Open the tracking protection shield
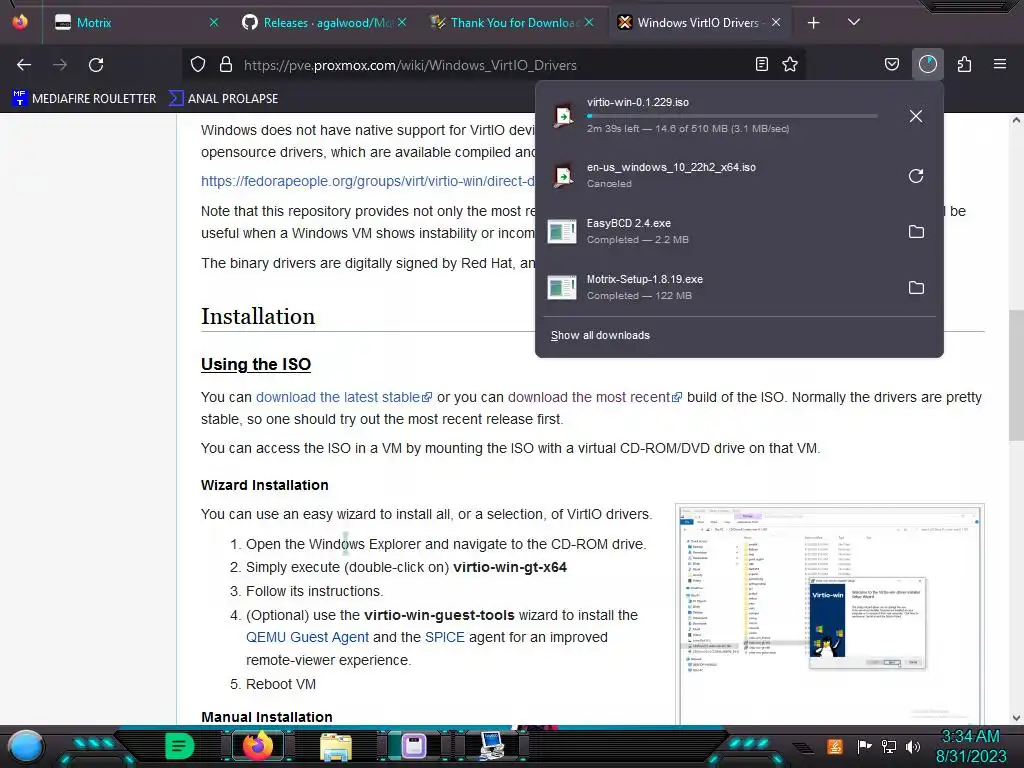Screen dimensions: 1024x768 pyautogui.click(x=198, y=65)
